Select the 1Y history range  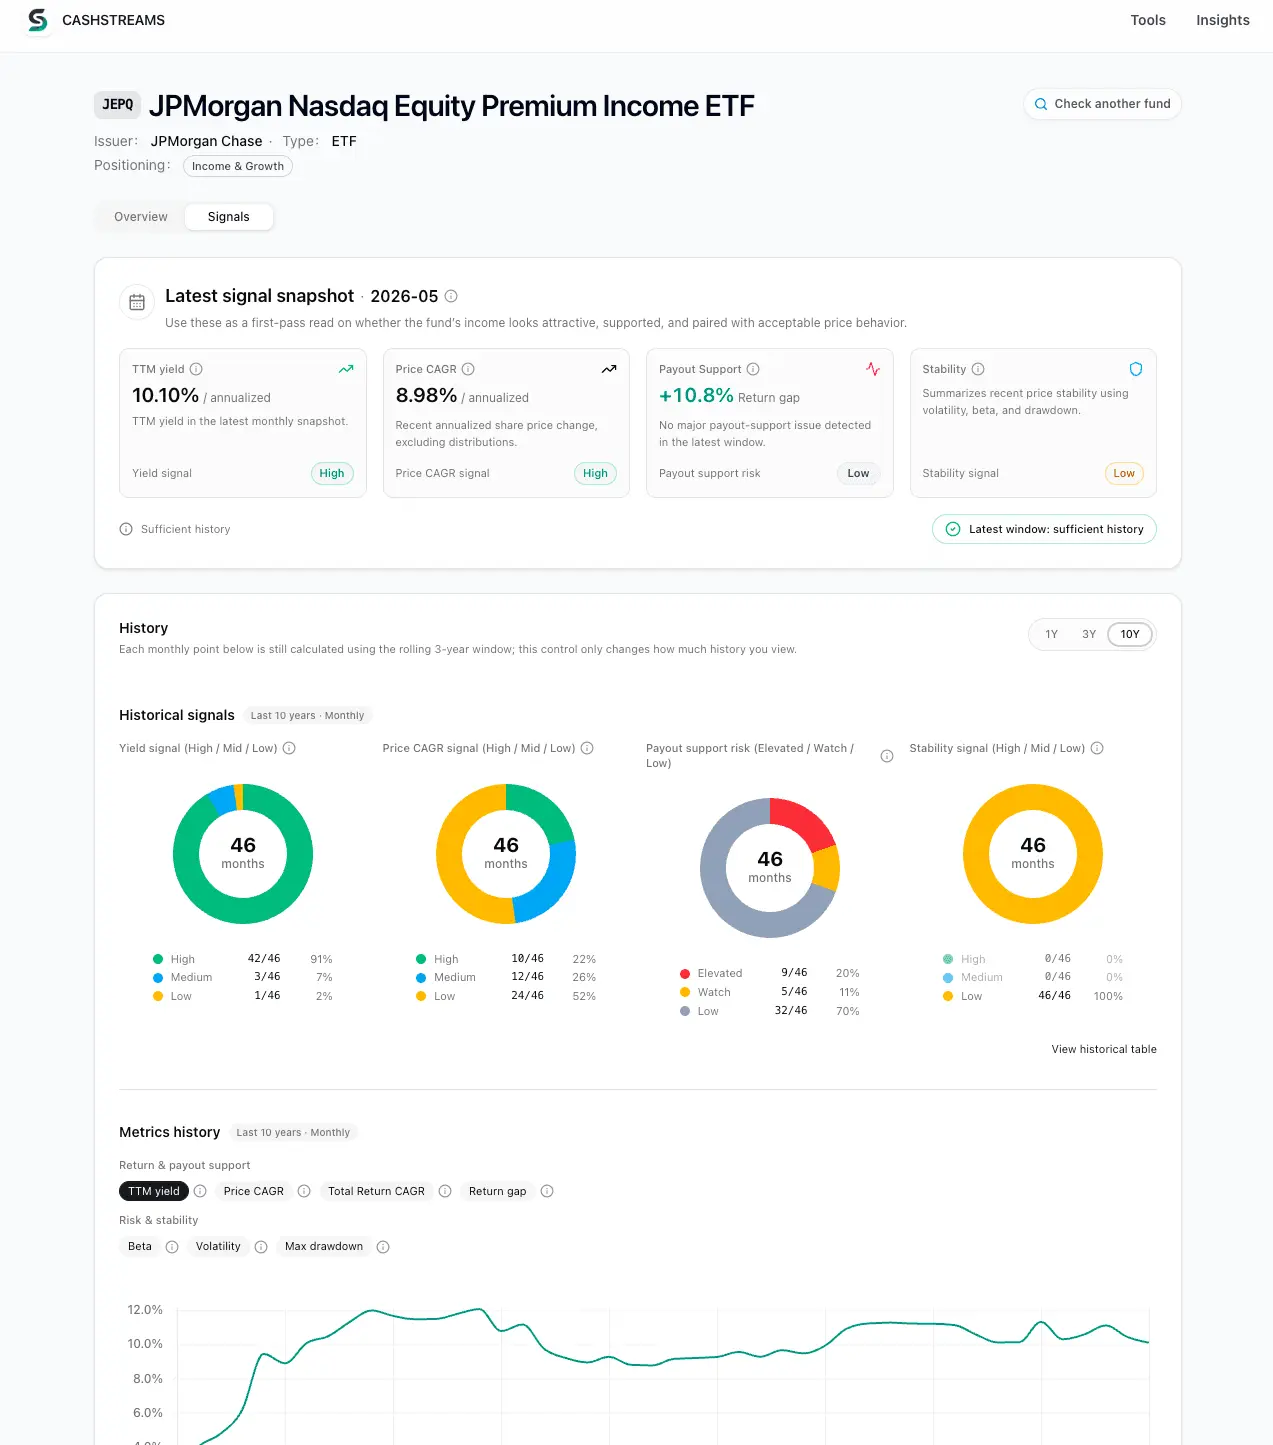click(1051, 634)
